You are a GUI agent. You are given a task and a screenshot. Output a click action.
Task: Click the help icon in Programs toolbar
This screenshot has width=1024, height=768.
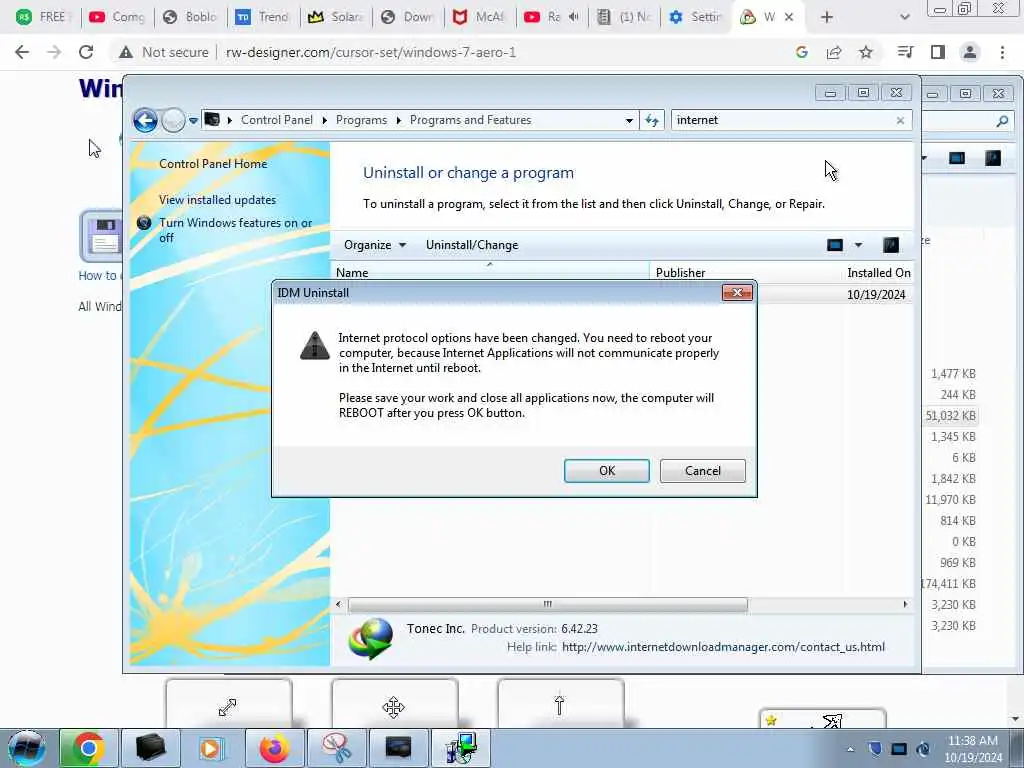click(x=891, y=245)
